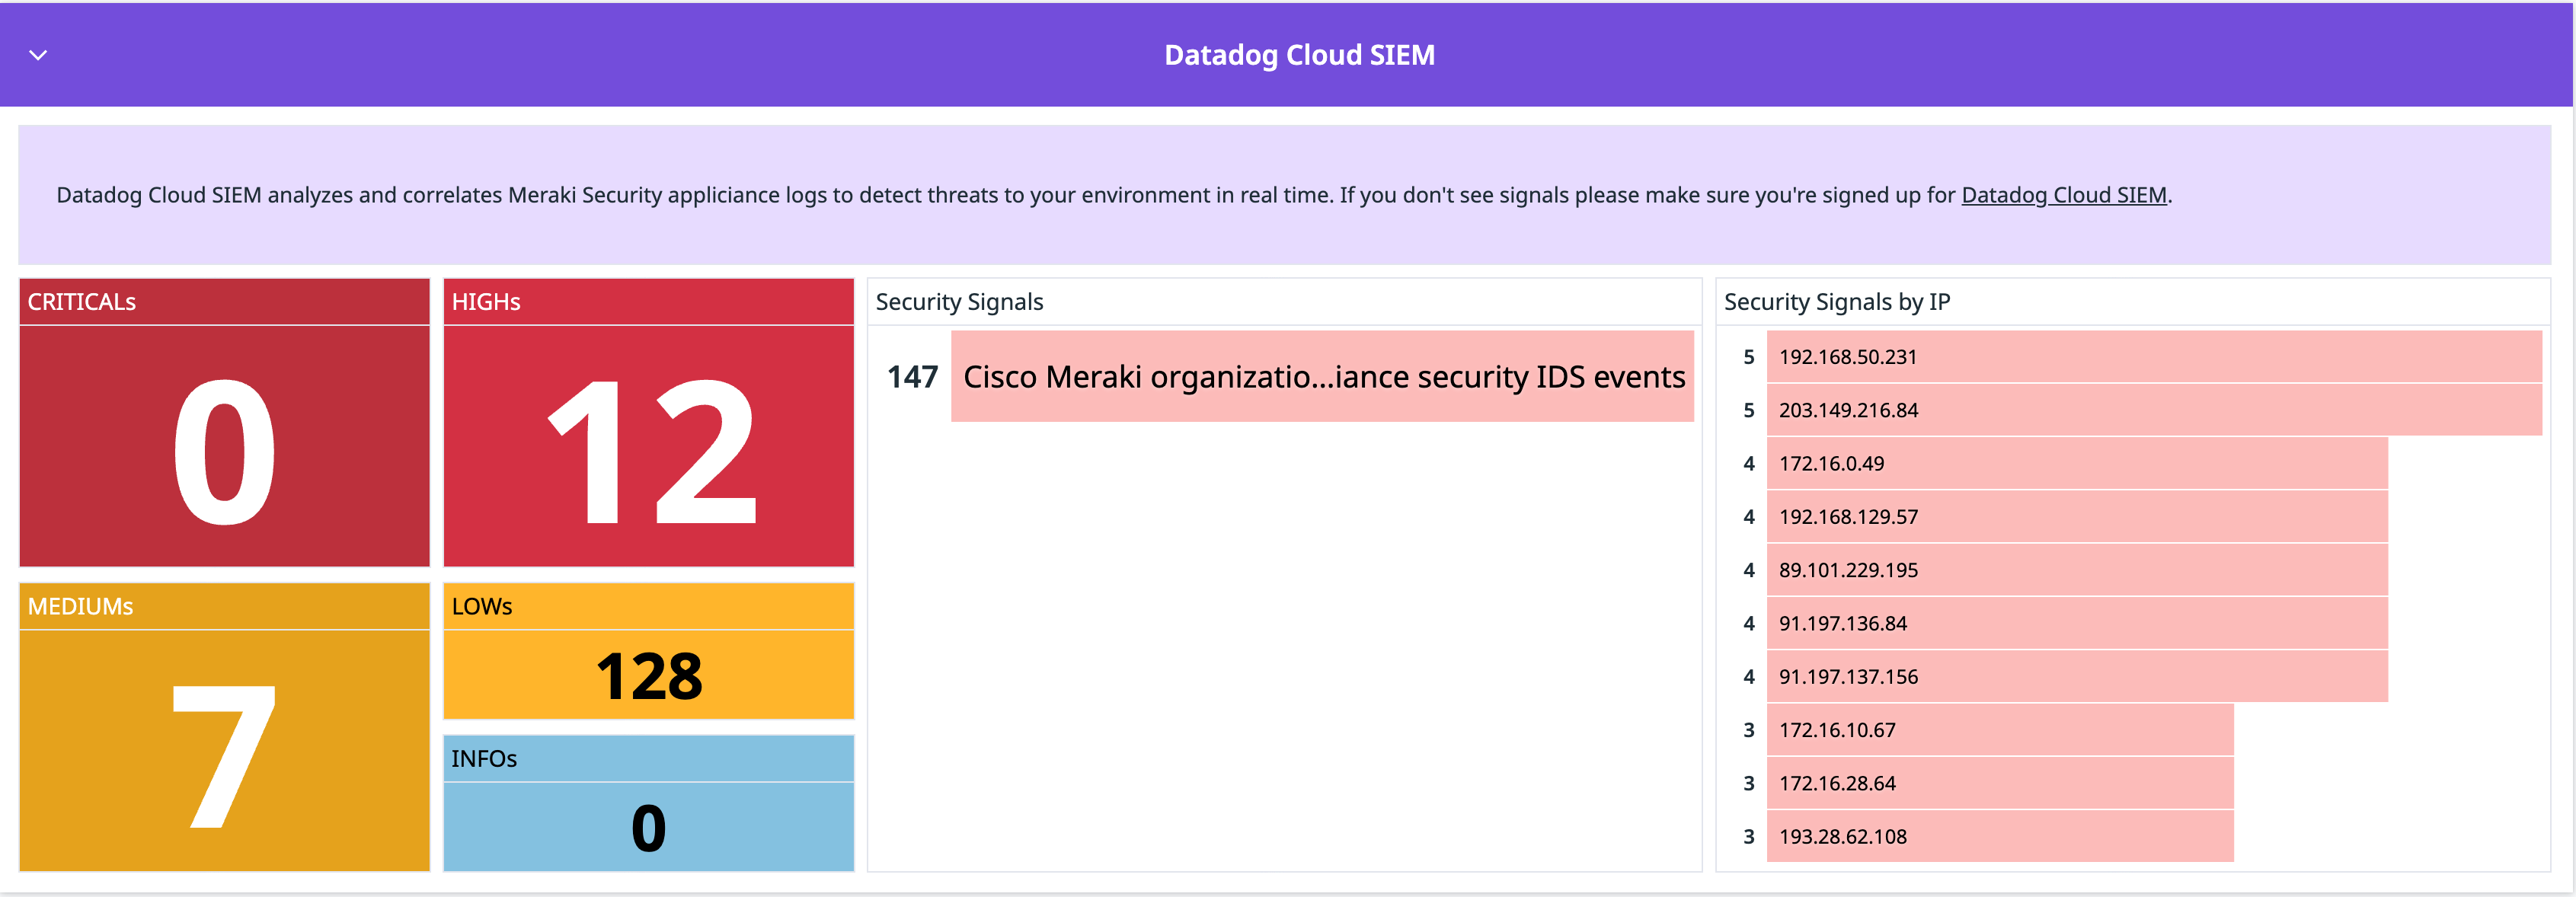
Task: Click the Security Signals widget title
Action: click(959, 302)
